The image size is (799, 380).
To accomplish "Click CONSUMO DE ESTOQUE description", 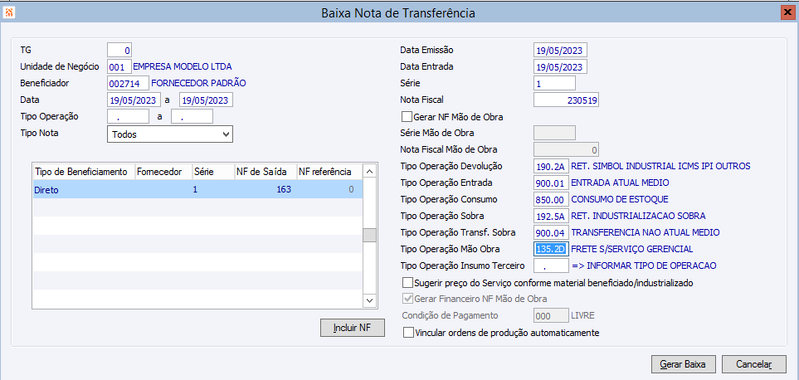I will pos(619,199).
